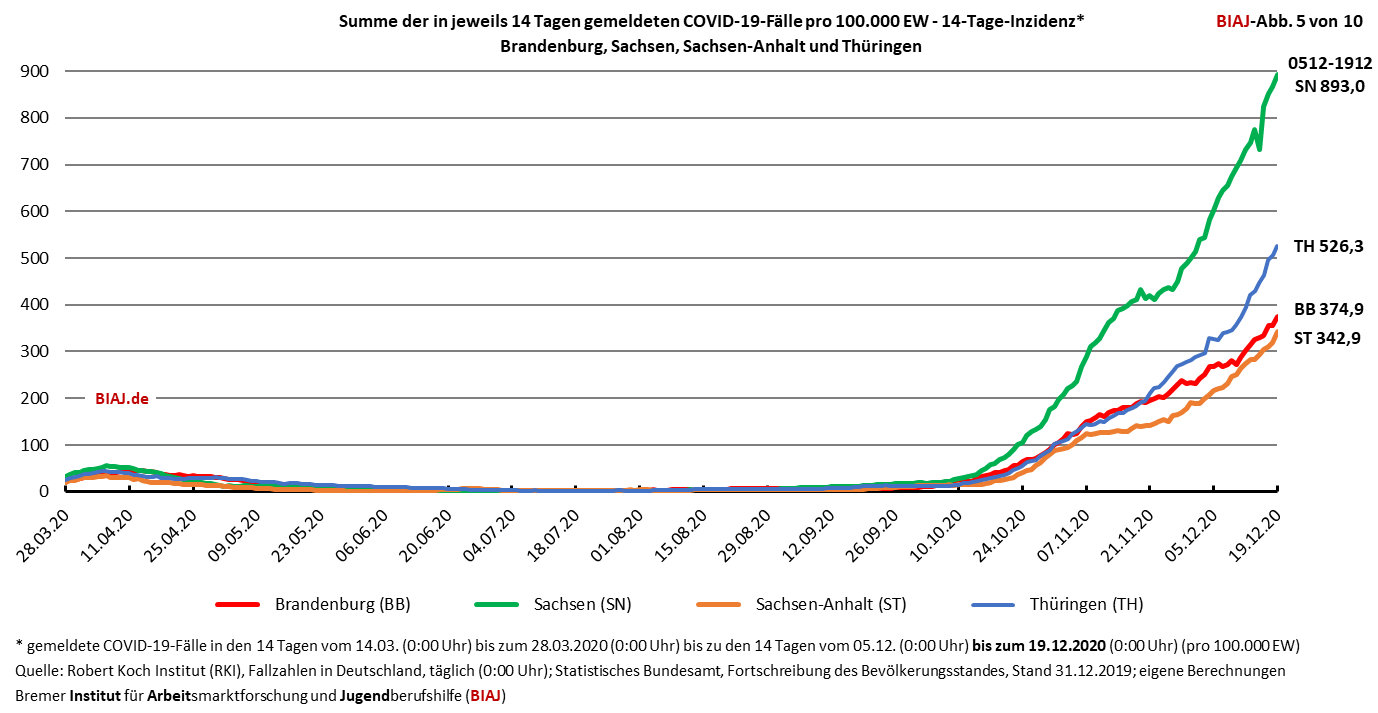Click the green Sachsen curve peak near 893
This screenshot has width=1378, height=713.
tap(1277, 75)
